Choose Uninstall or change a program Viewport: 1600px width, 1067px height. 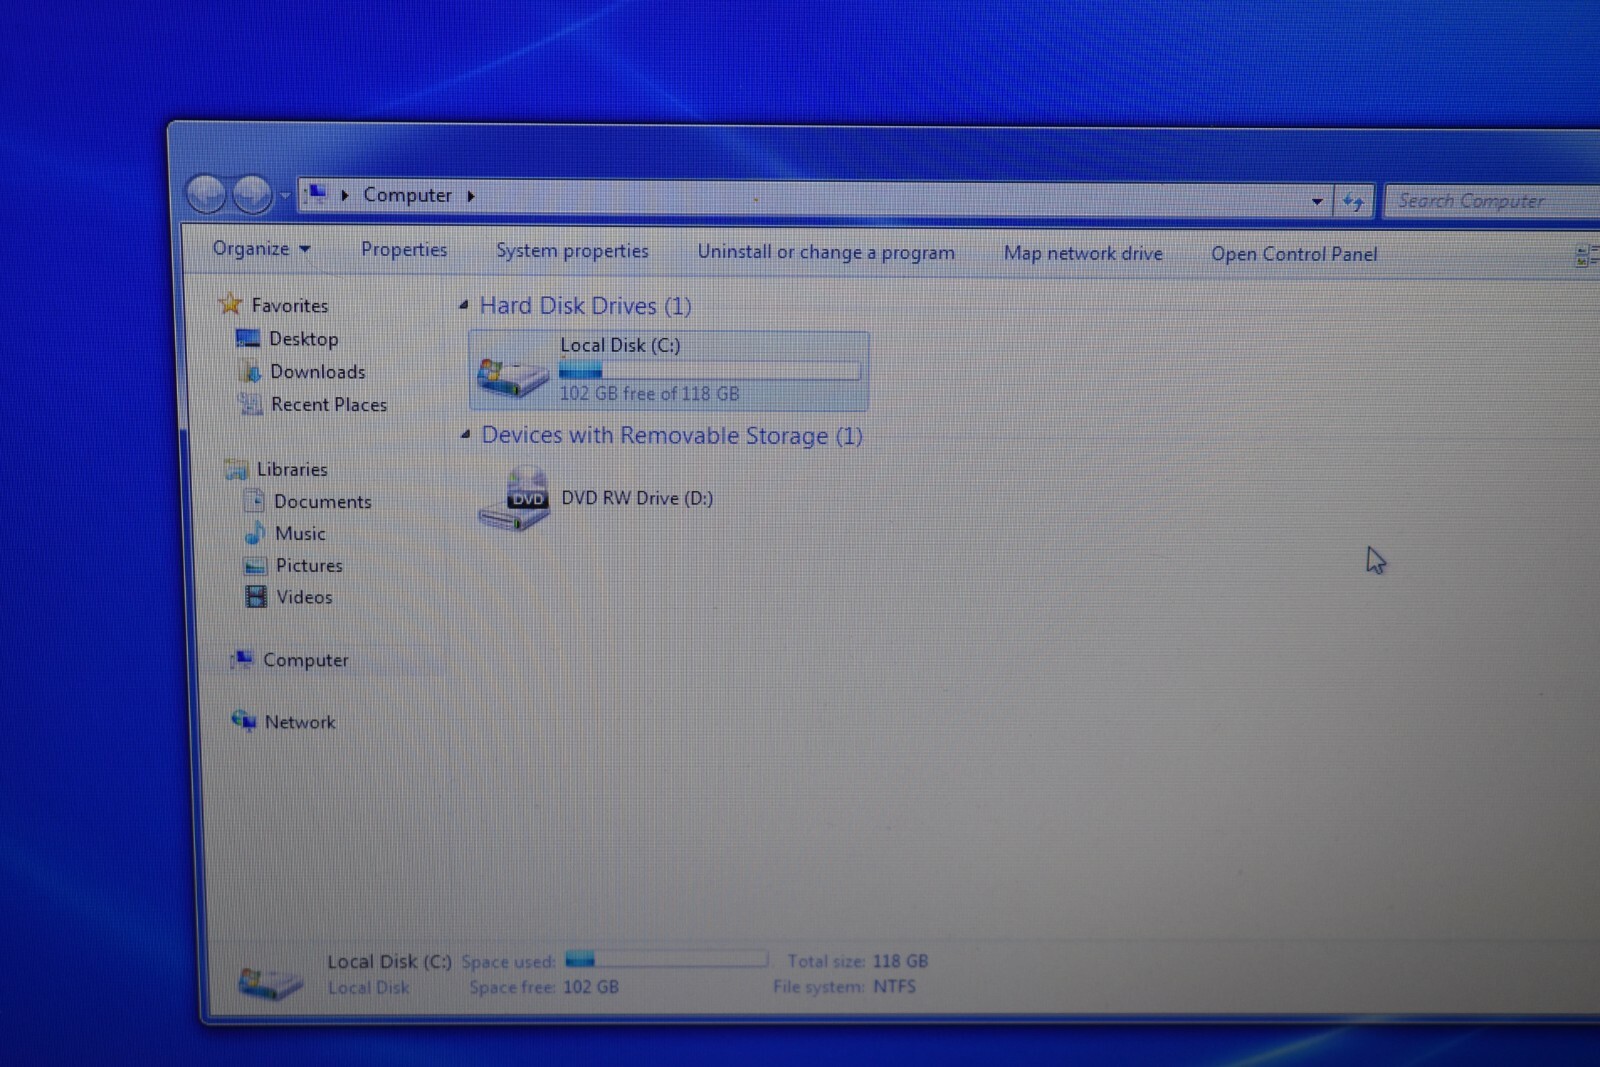click(x=826, y=252)
